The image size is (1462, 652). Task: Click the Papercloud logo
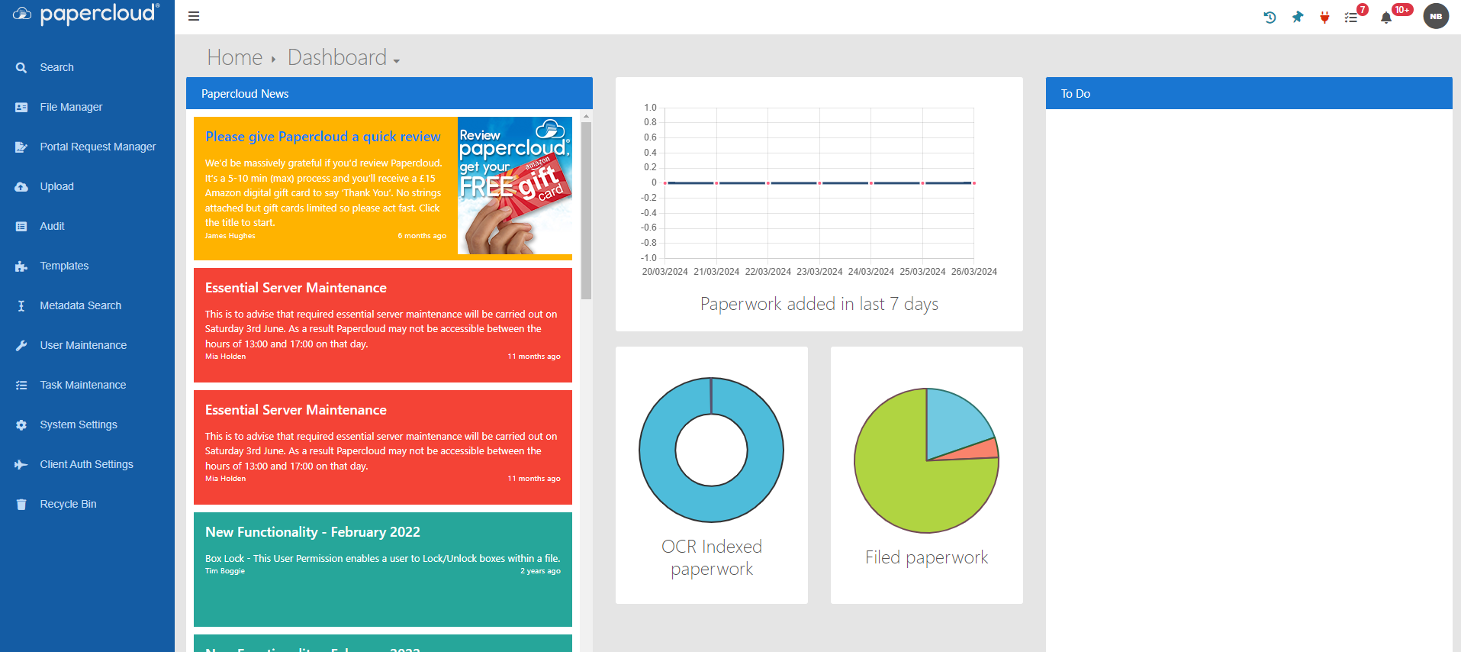[x=87, y=14]
